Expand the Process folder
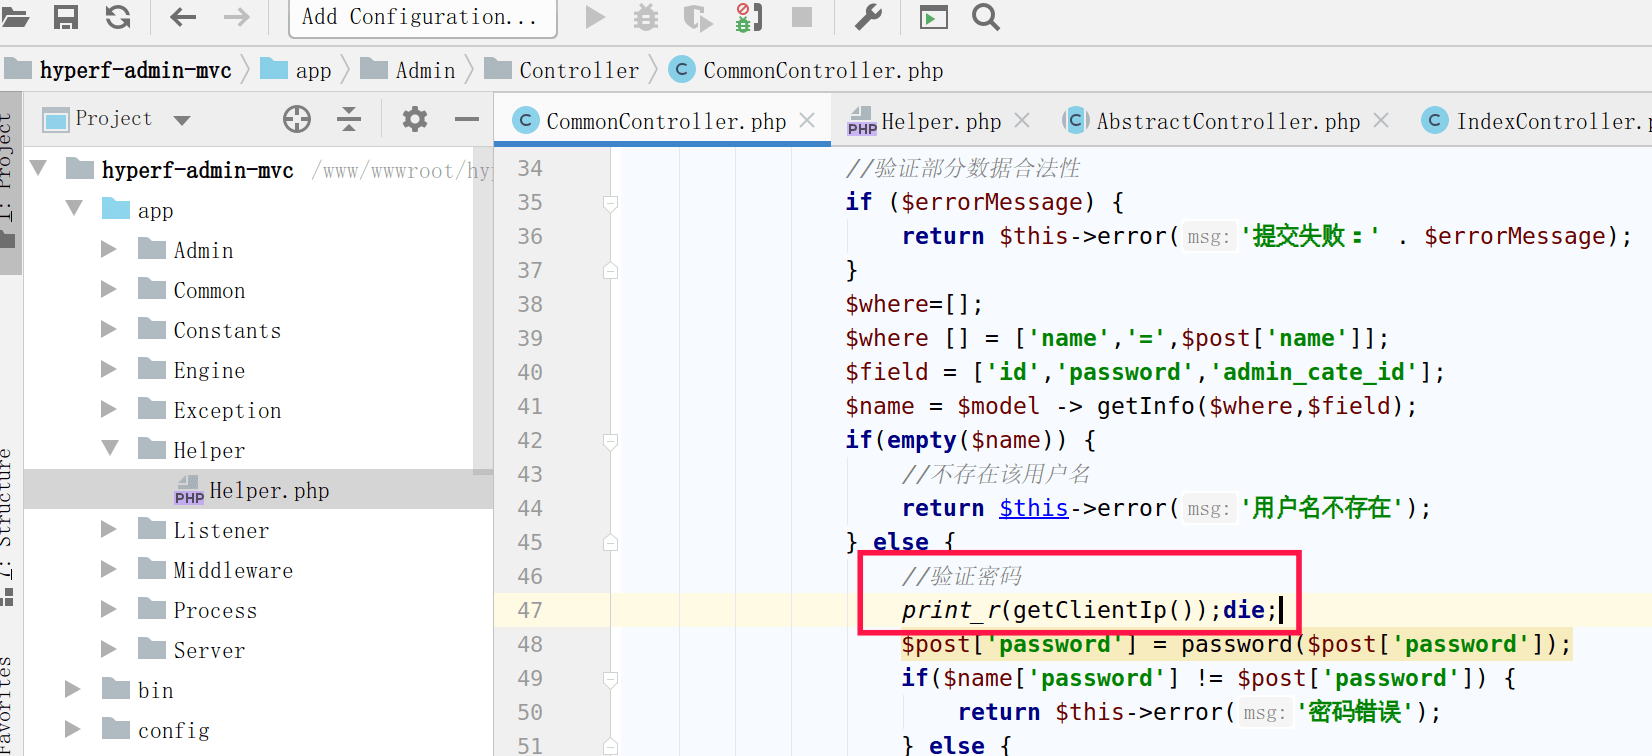1652x756 pixels. pos(109,609)
